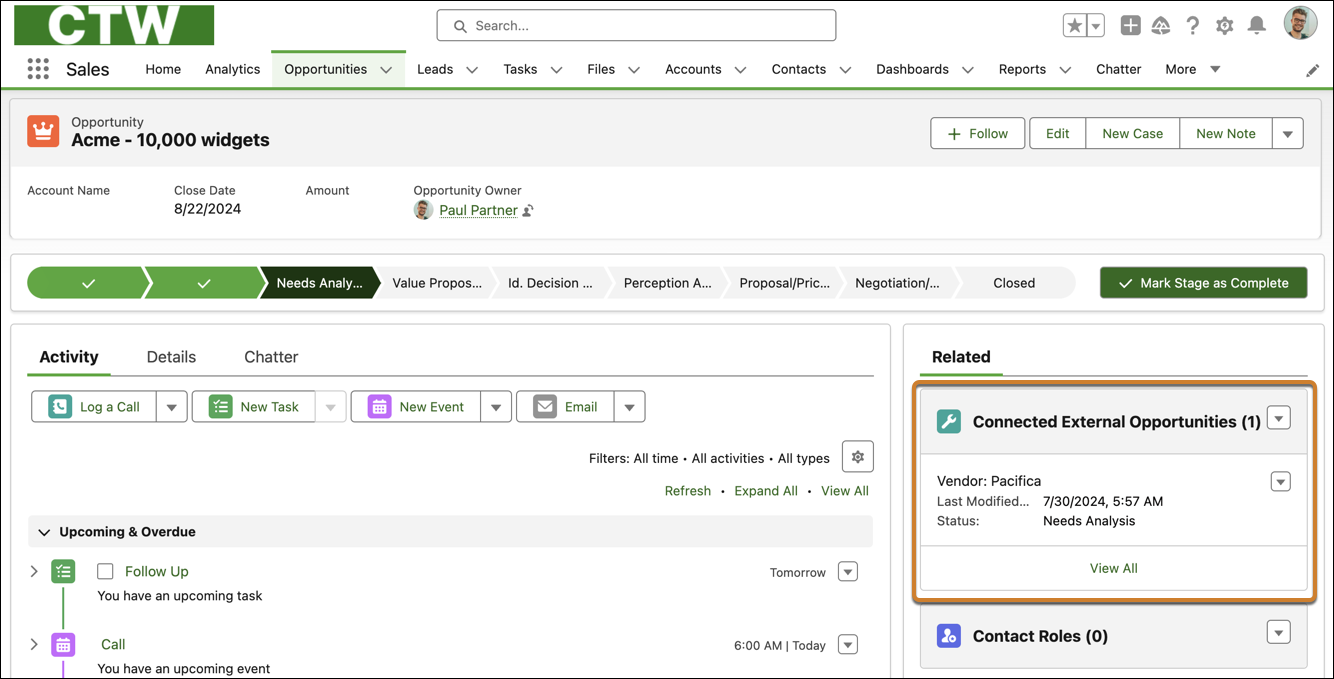Click View All in Connected External Opportunities

point(1113,568)
